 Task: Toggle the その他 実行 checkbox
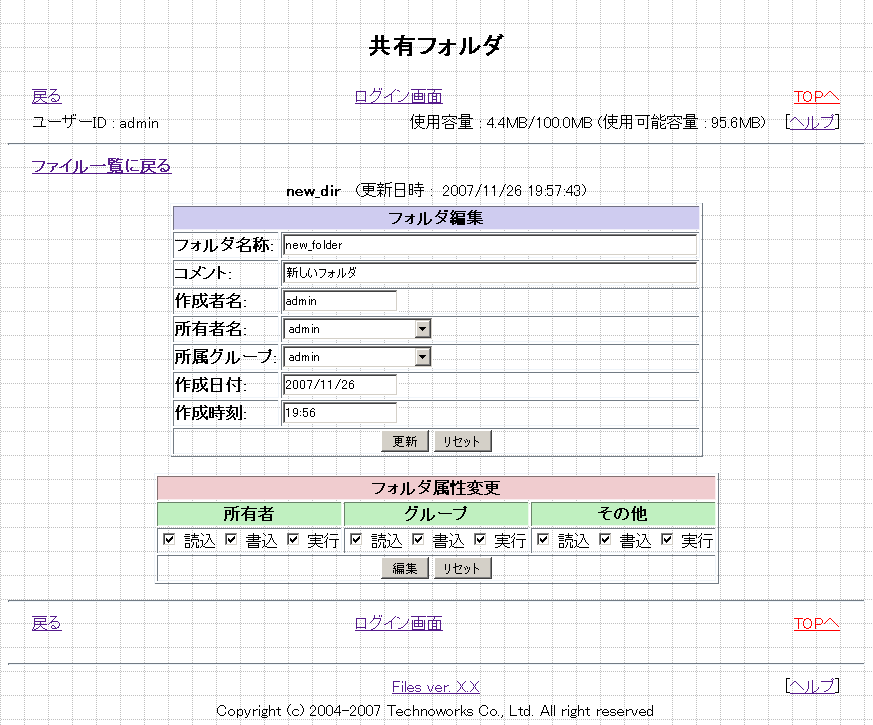(x=667, y=540)
